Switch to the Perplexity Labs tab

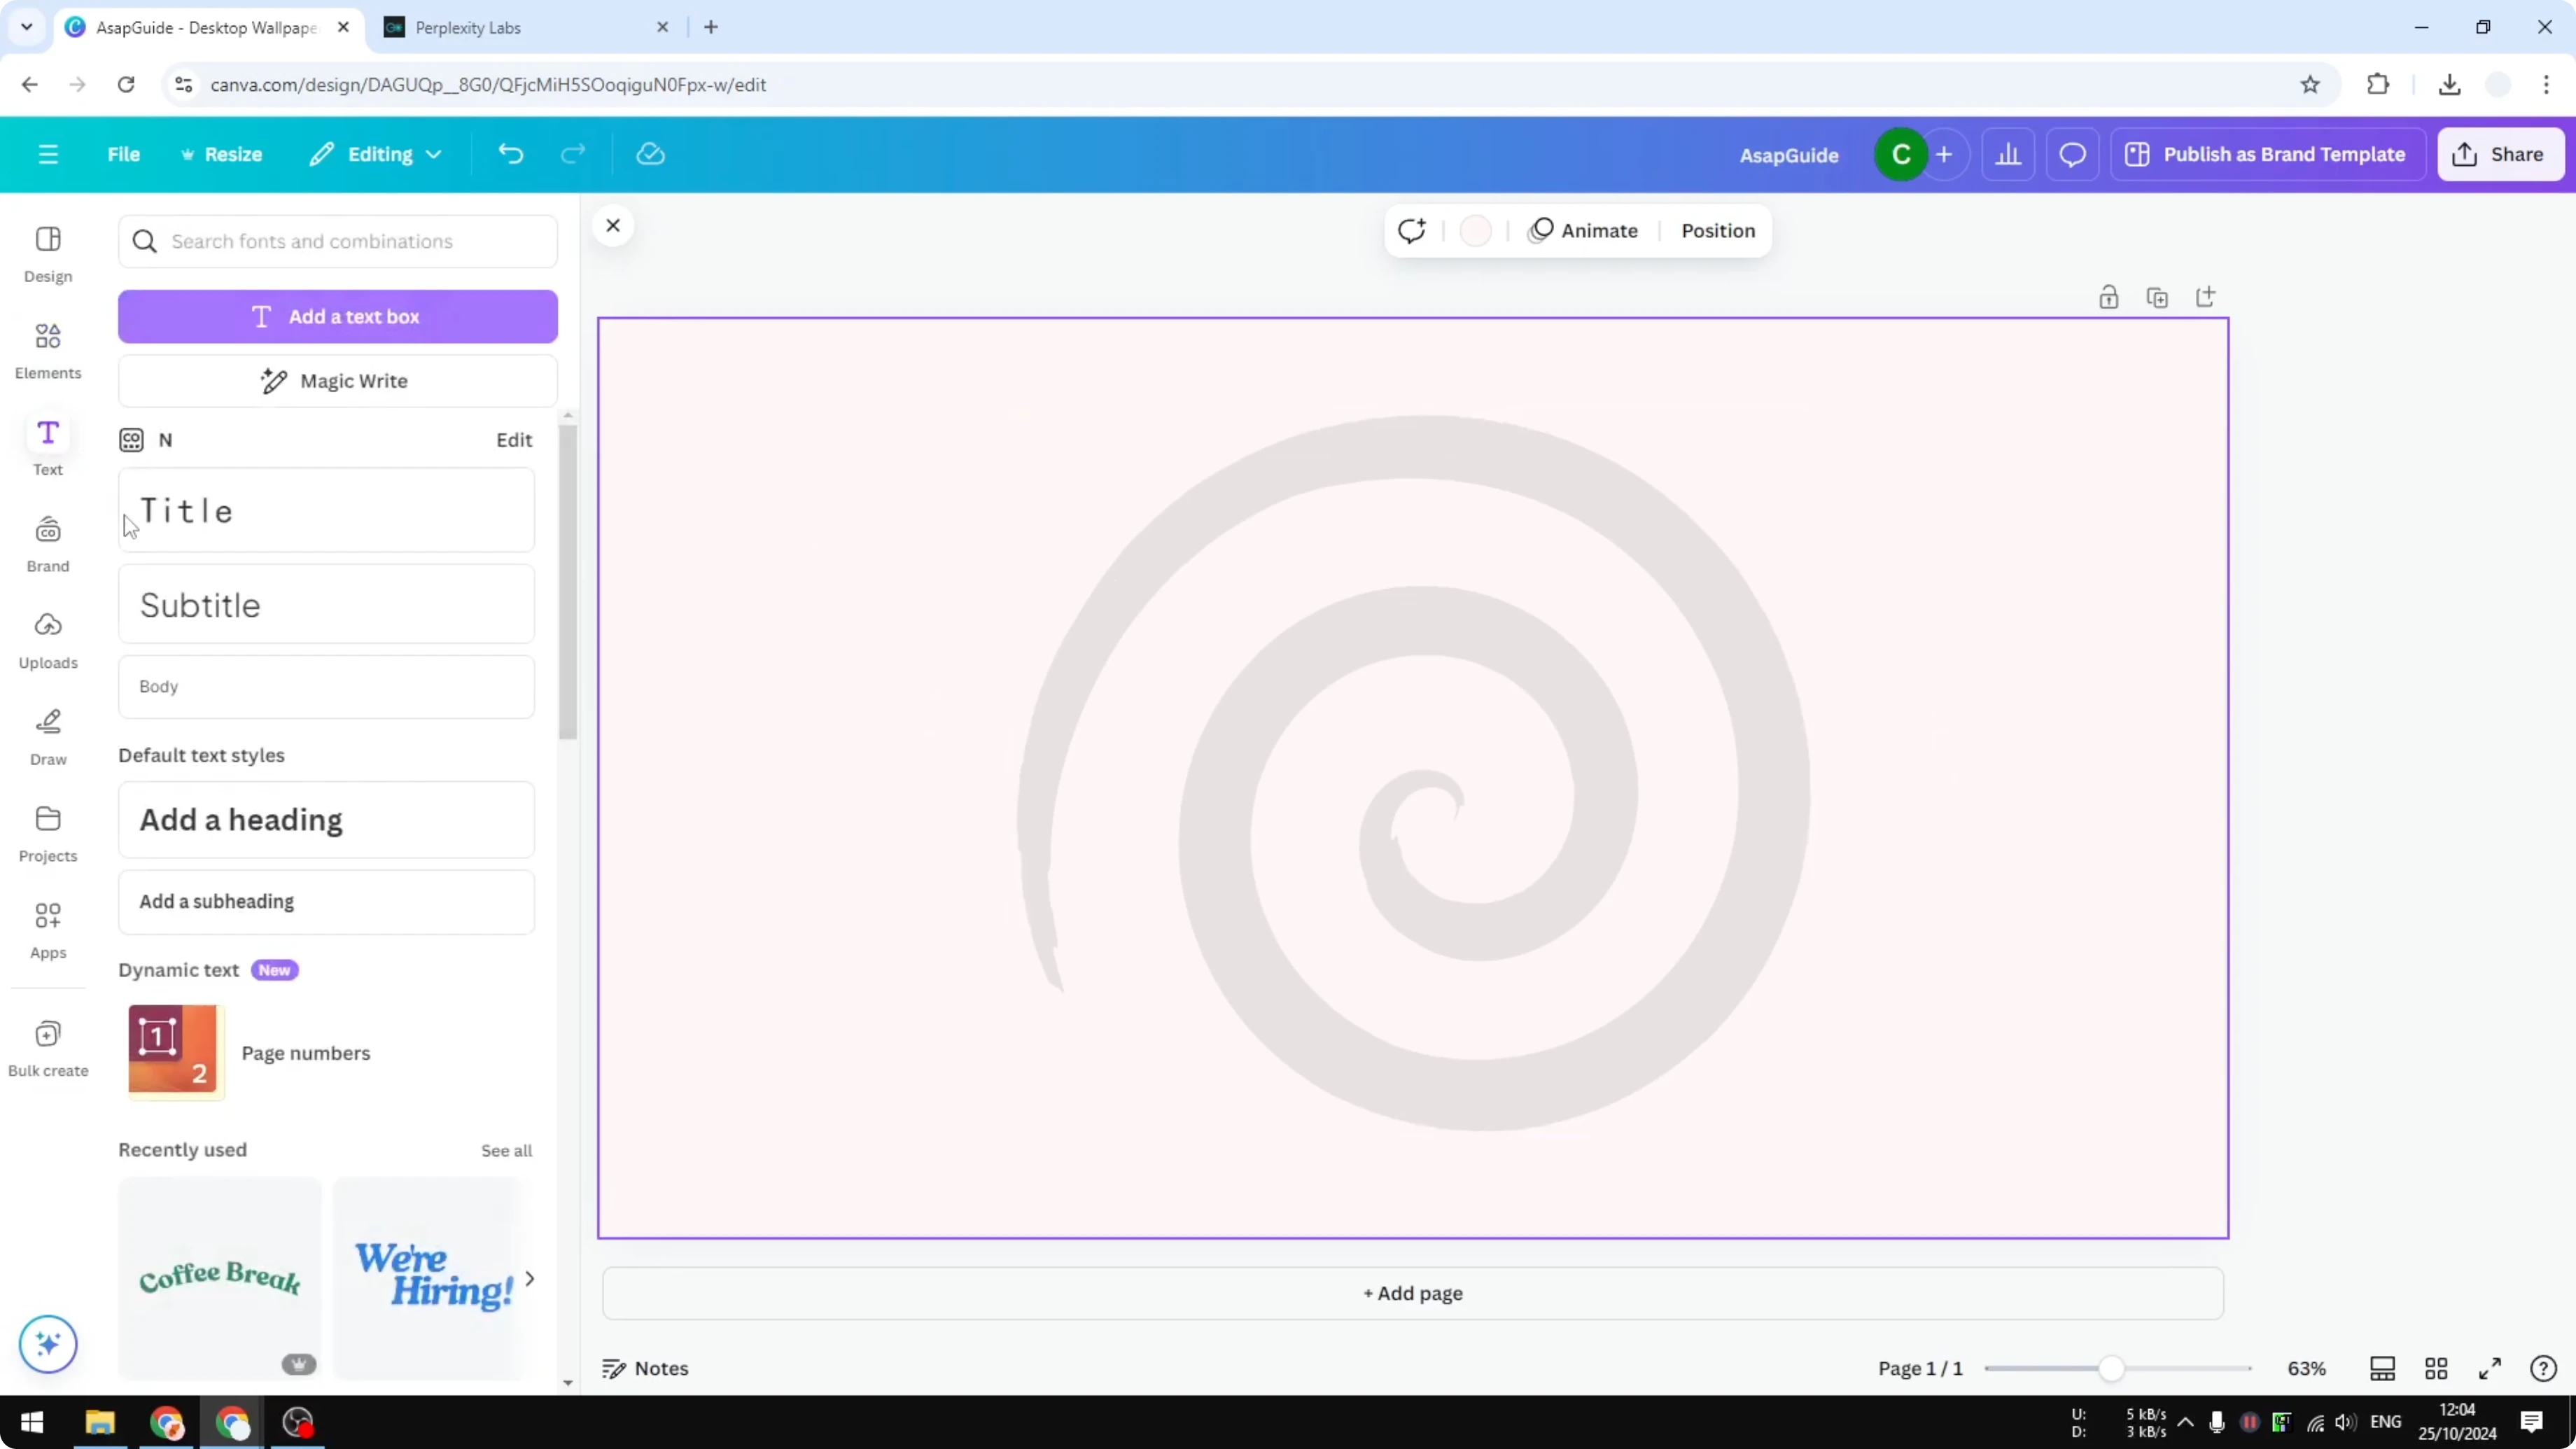[x=470, y=27]
